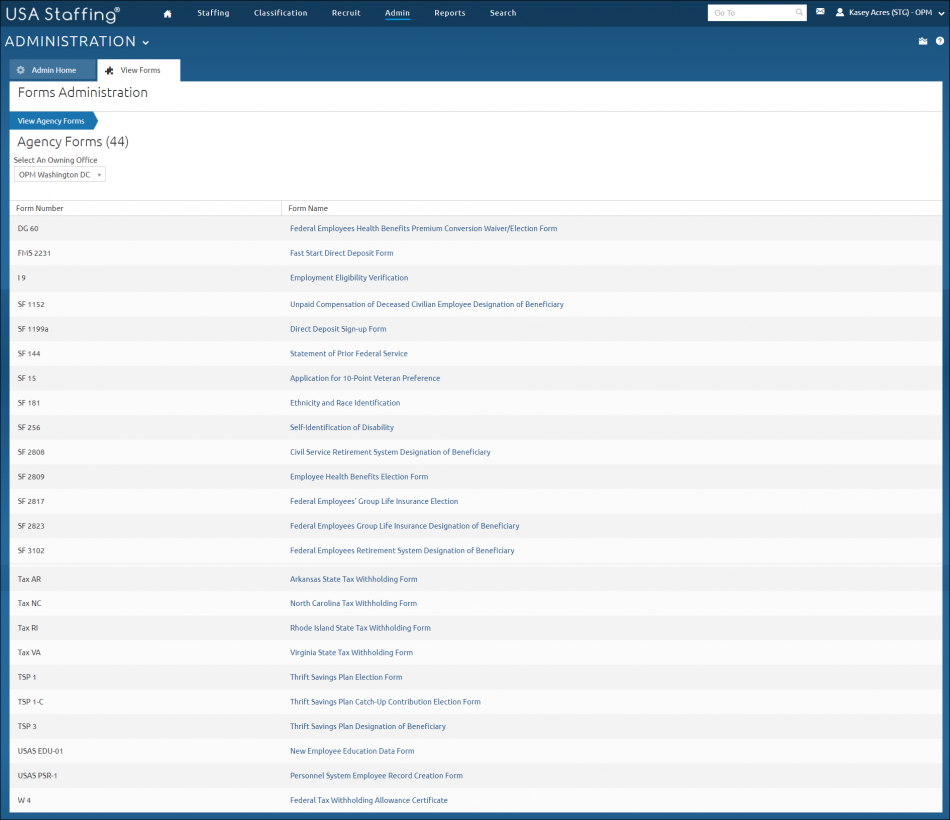Open Virginia State Tax Withholding Form link
The image size is (950, 820).
(351, 653)
